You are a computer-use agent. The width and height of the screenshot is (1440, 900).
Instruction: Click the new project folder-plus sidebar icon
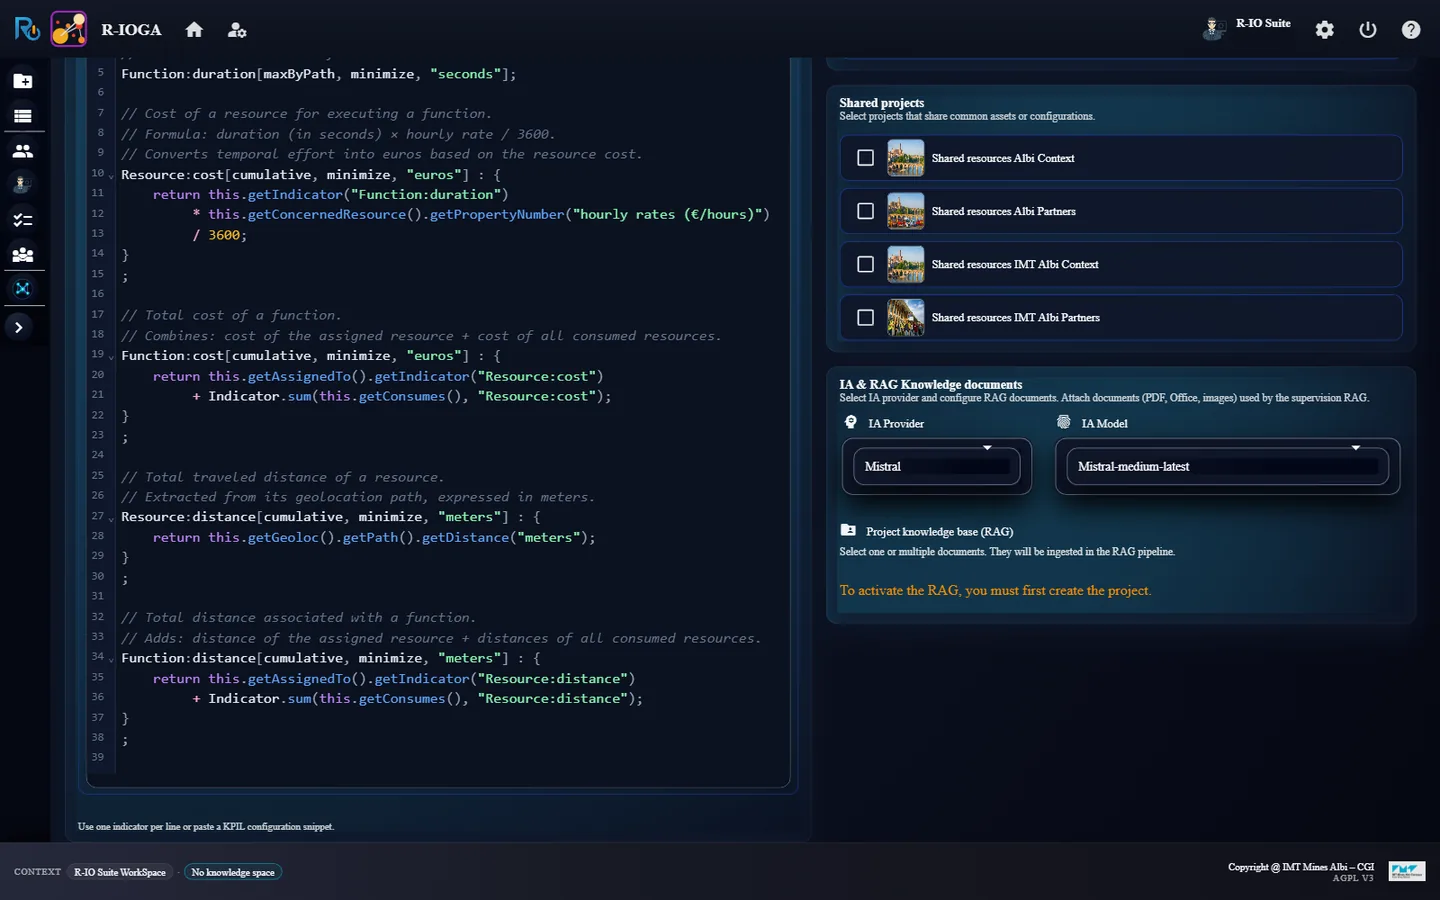point(22,81)
